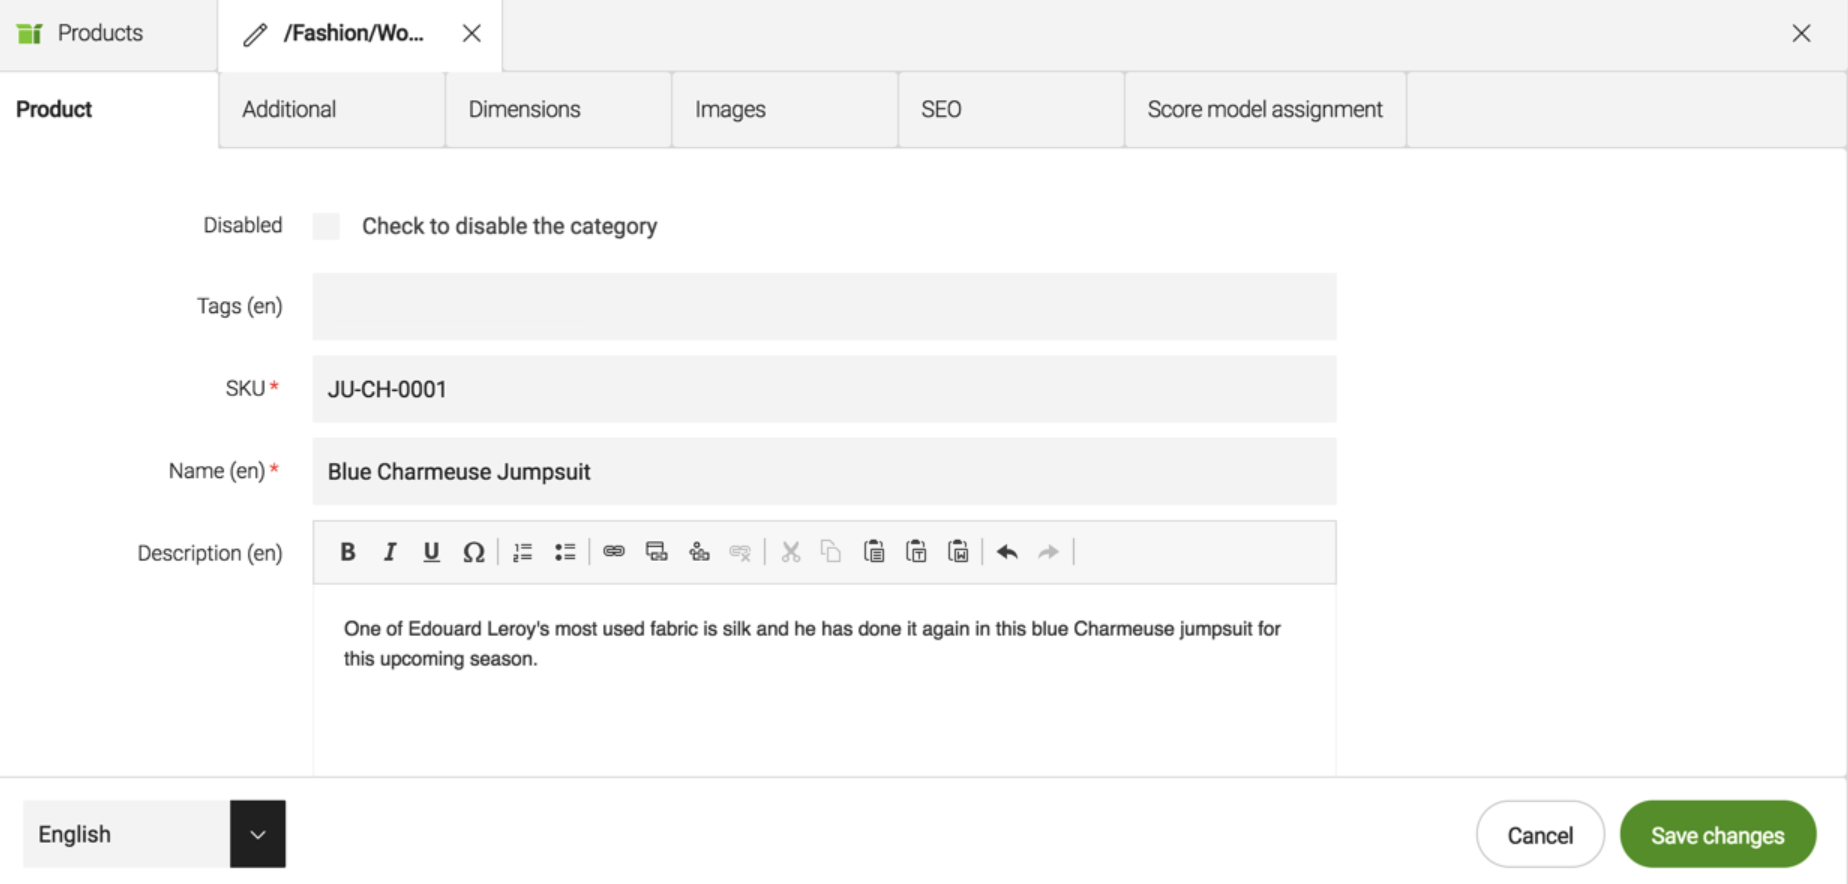The image size is (1848, 884).
Task: Check the Disabled checkbox
Action: [326, 226]
